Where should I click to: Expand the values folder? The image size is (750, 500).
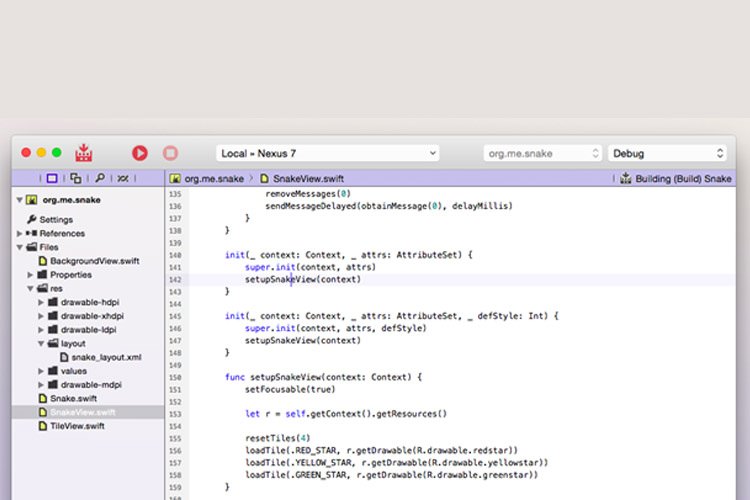click(41, 371)
